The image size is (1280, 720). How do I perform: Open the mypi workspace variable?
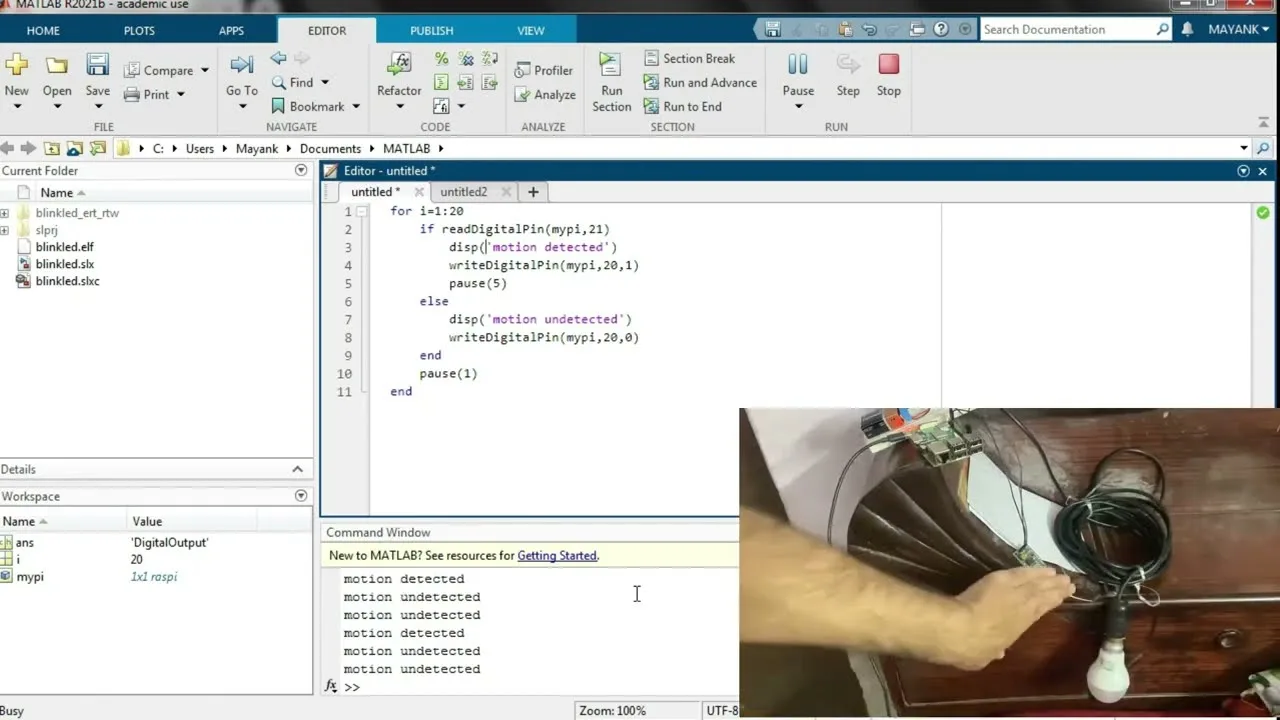tap(30, 577)
